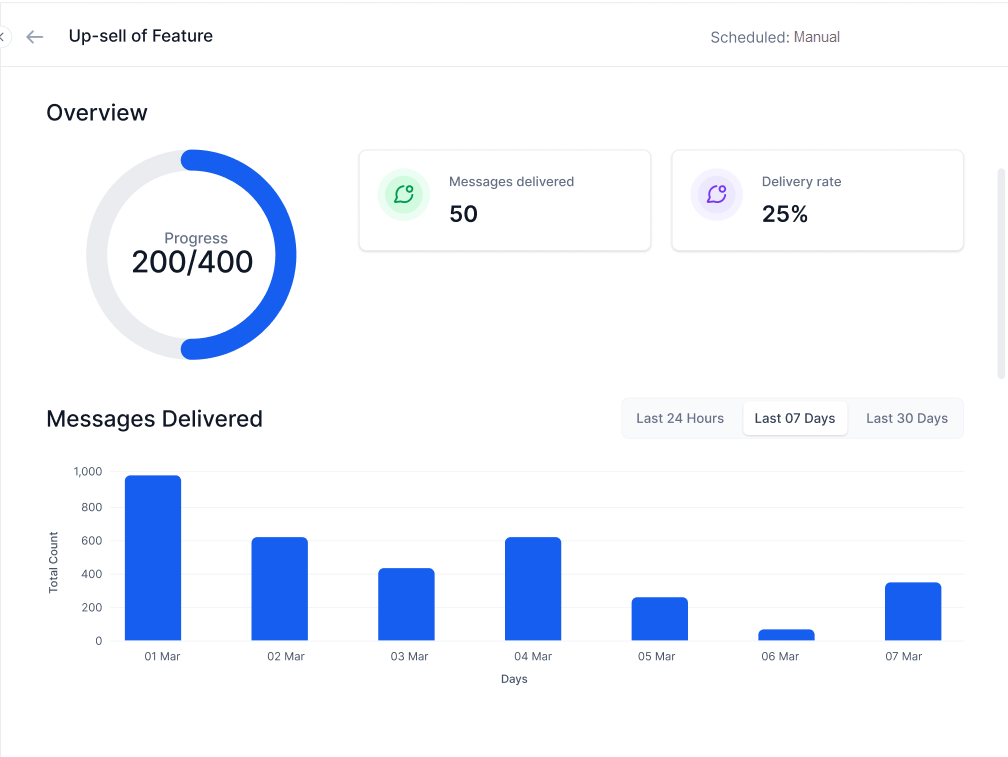Click the Scheduled: Manual label
The image size is (1008, 757).
click(x=775, y=37)
